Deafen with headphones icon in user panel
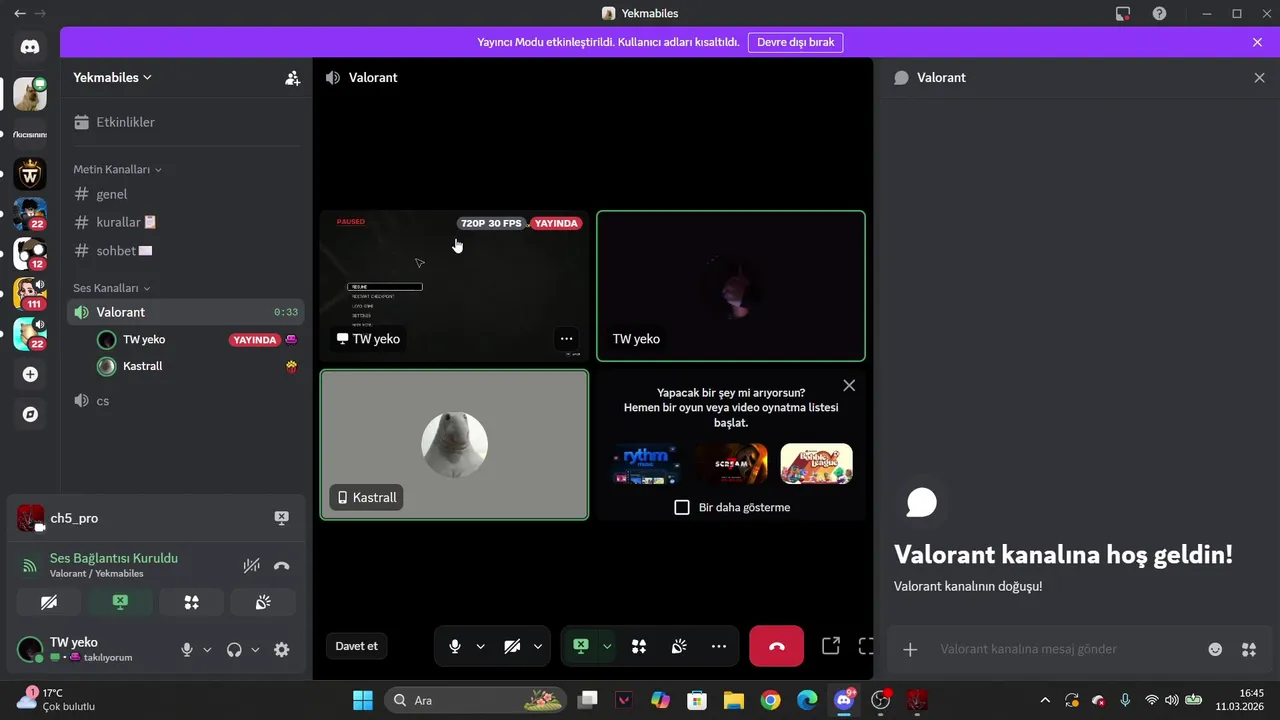The image size is (1280, 720). (x=234, y=650)
